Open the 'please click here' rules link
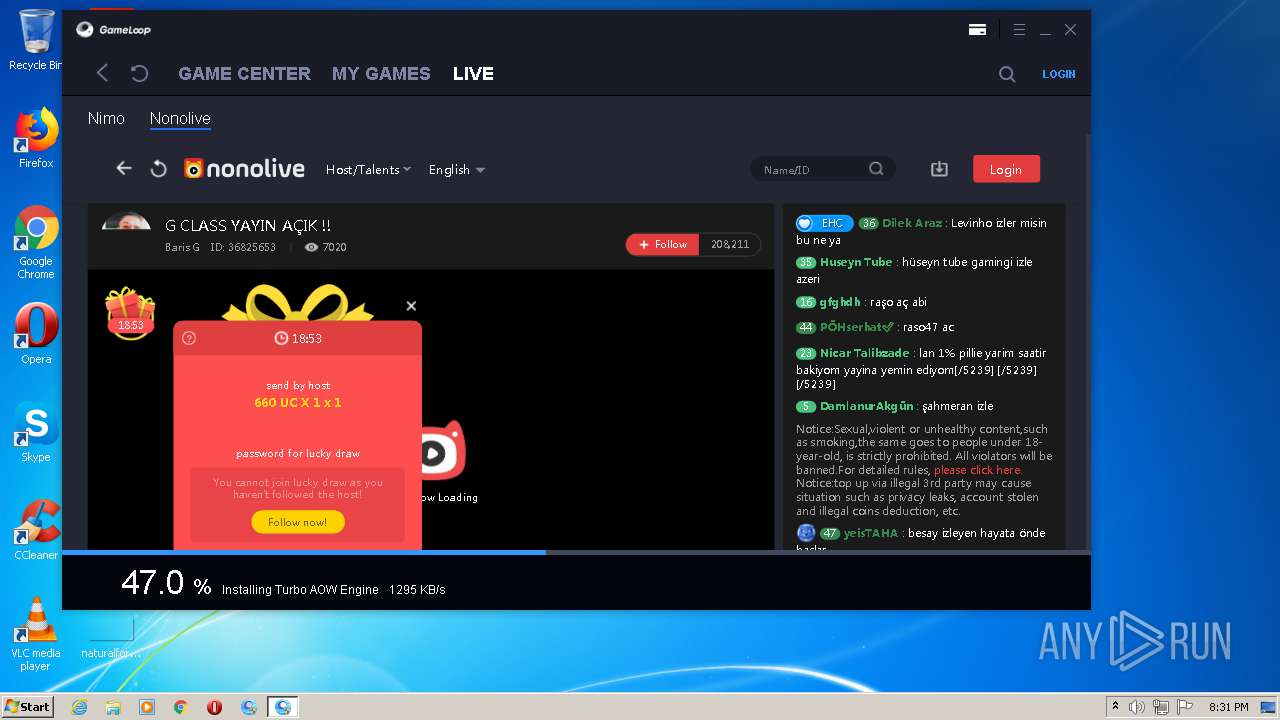The image size is (1280, 720). (977, 470)
